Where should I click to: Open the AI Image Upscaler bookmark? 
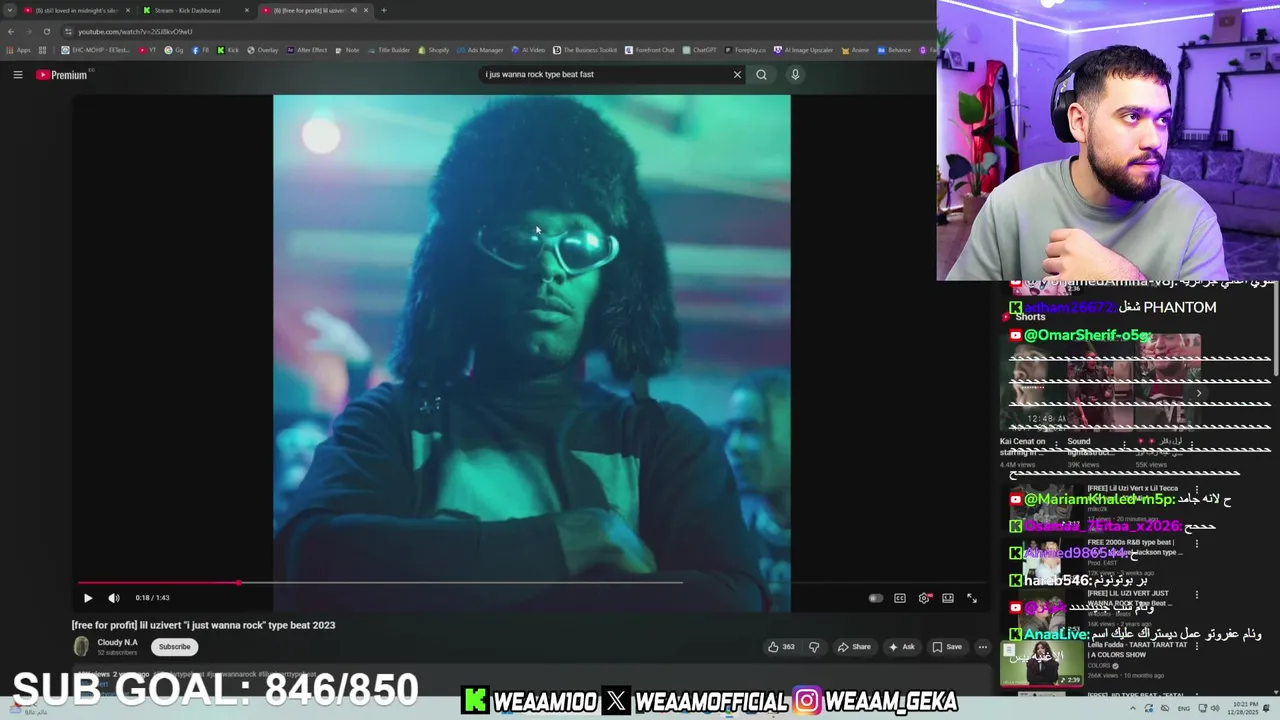pos(805,50)
